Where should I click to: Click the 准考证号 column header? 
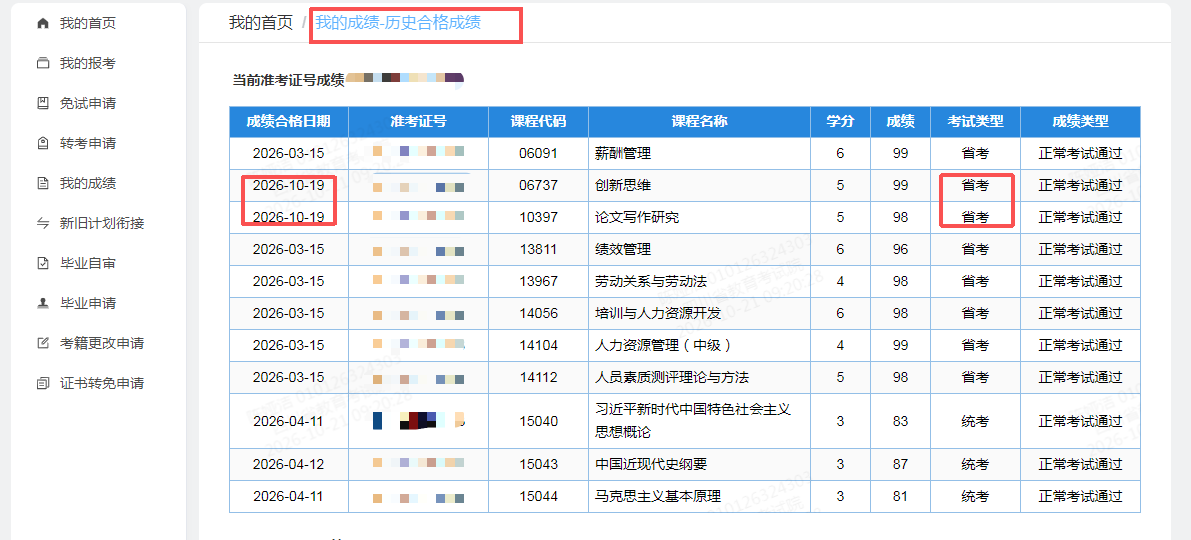pyautogui.click(x=419, y=122)
